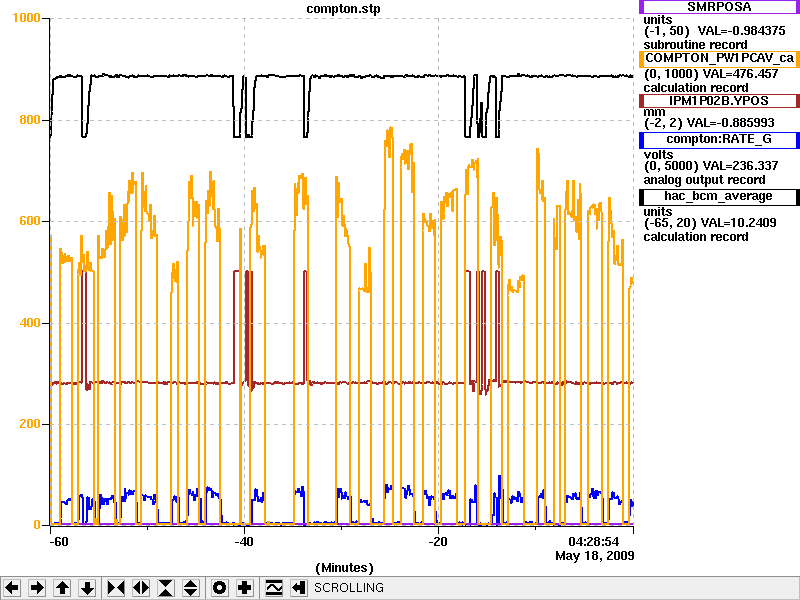Select the hac_bcm_average legend entry
Image resolution: width=800 pixels, height=600 pixels.
[x=719, y=197]
